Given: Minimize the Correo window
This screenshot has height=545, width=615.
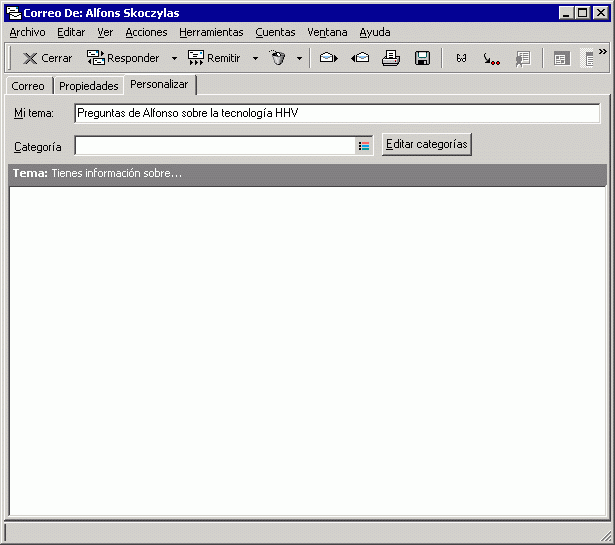Looking at the screenshot, I should pyautogui.click(x=566, y=13).
